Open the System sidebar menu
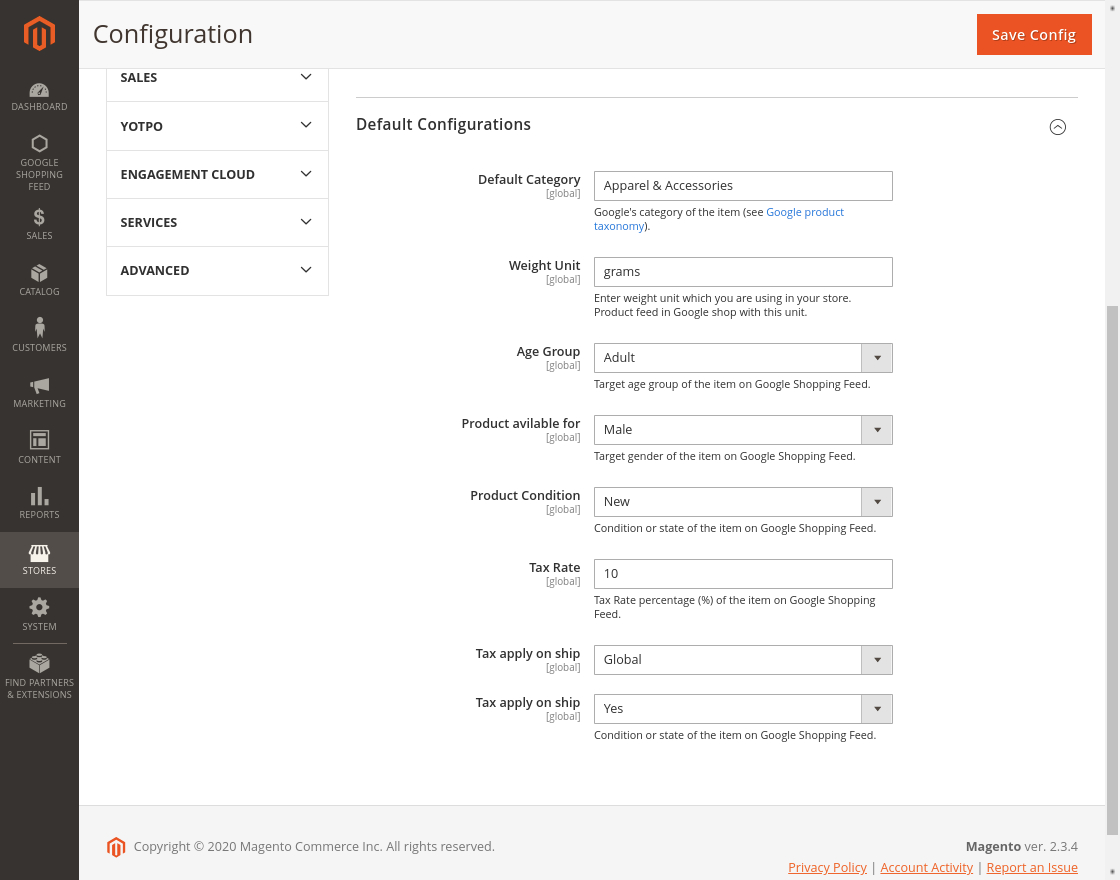 [x=39, y=615]
